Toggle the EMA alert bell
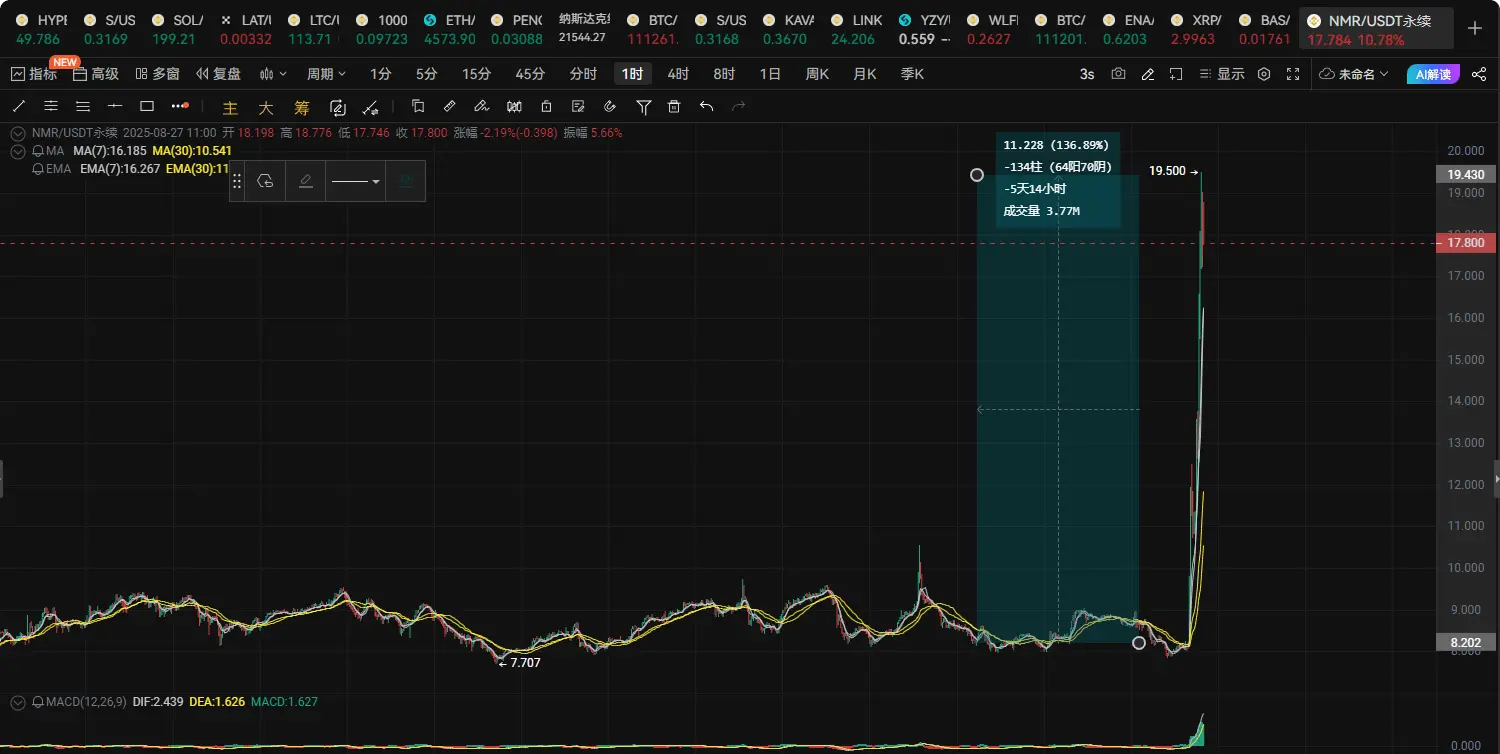The height and width of the screenshot is (754, 1500). 38,169
